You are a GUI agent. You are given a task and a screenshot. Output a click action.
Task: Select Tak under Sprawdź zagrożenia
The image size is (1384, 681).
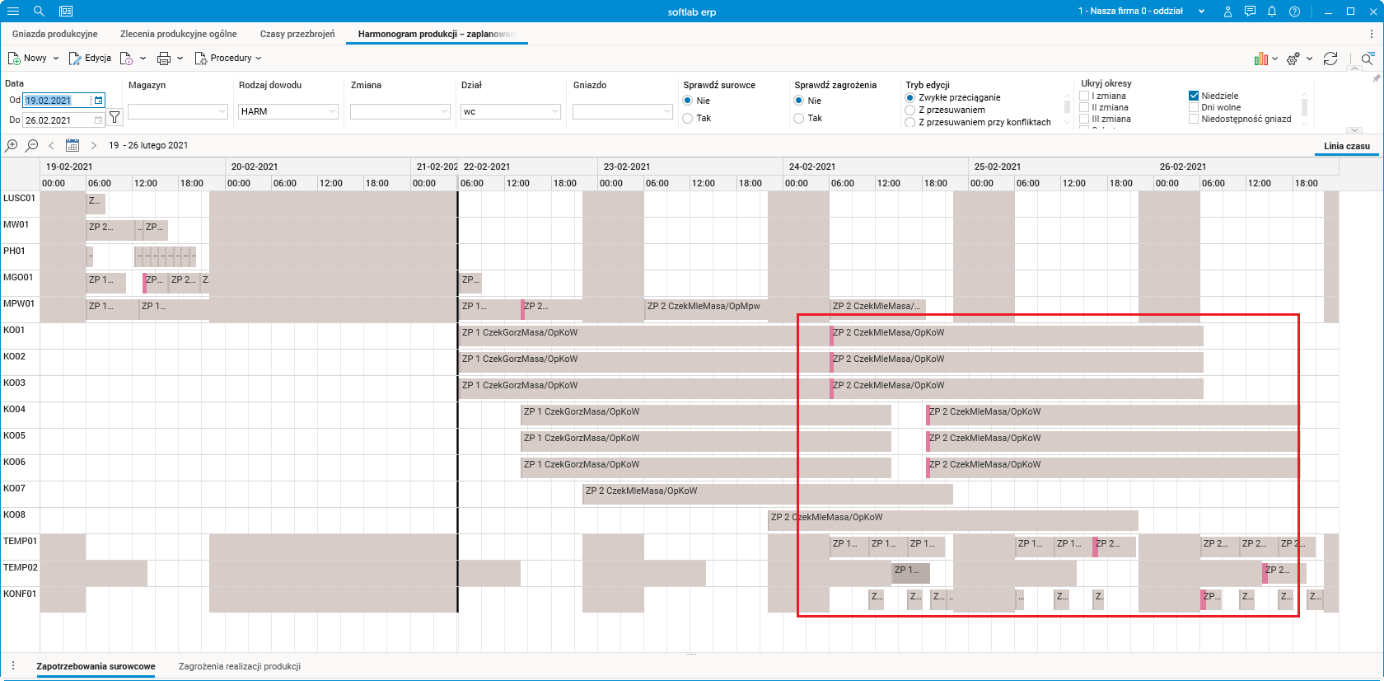tap(798, 118)
